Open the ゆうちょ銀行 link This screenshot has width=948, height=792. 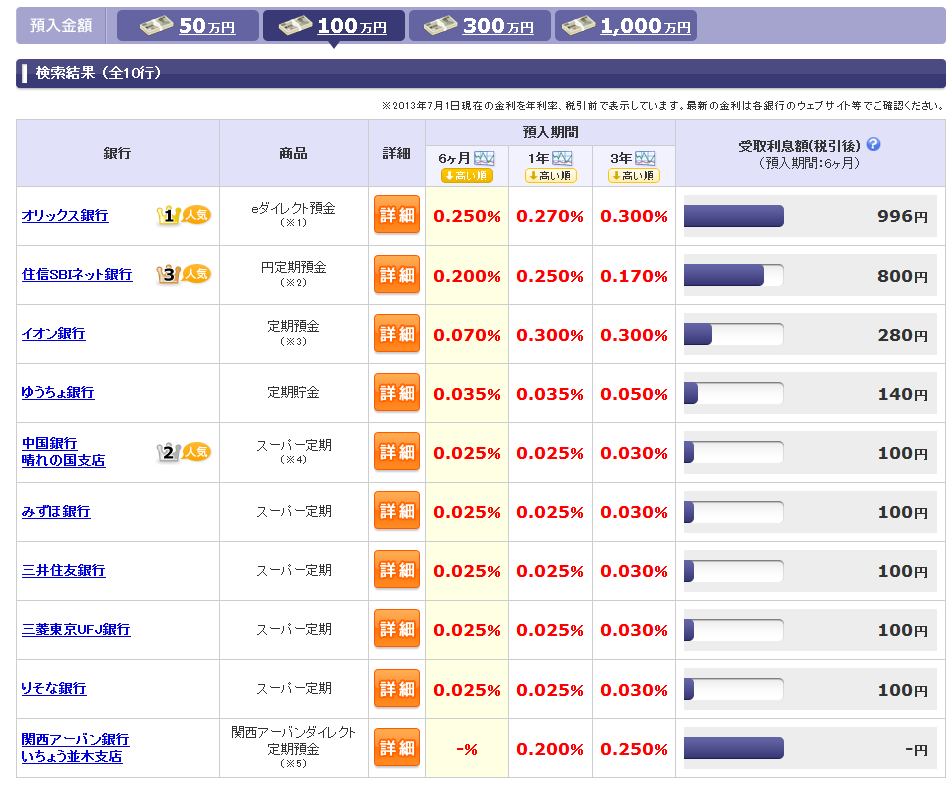point(57,392)
